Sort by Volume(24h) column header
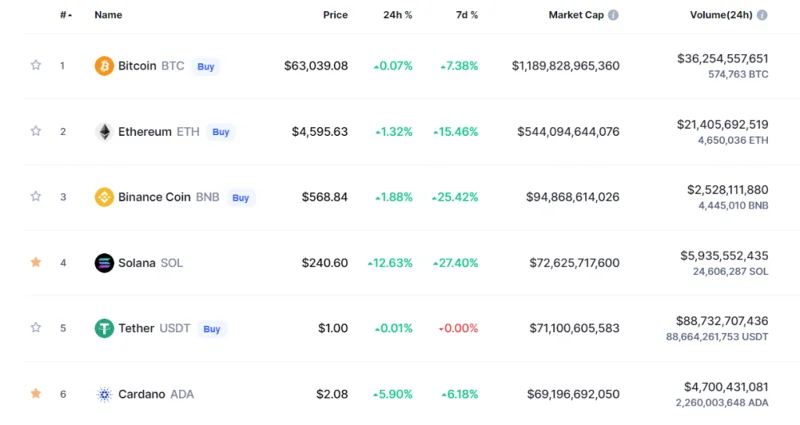The height and width of the screenshot is (425, 800). (721, 15)
